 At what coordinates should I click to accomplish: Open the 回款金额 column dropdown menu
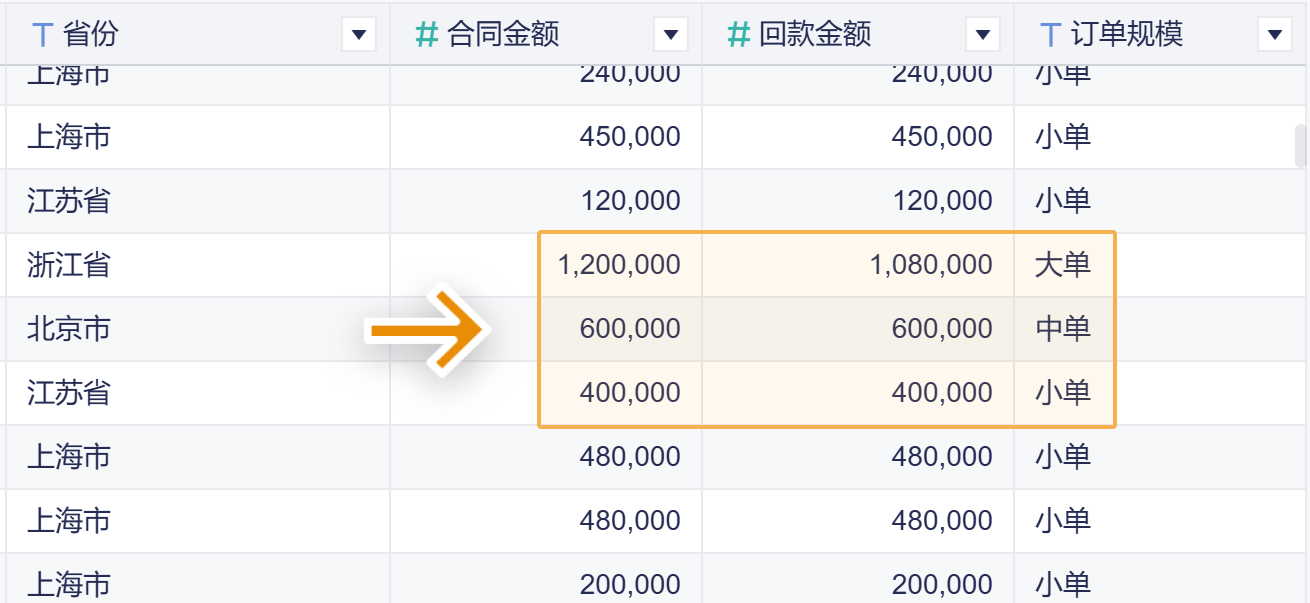tap(983, 35)
